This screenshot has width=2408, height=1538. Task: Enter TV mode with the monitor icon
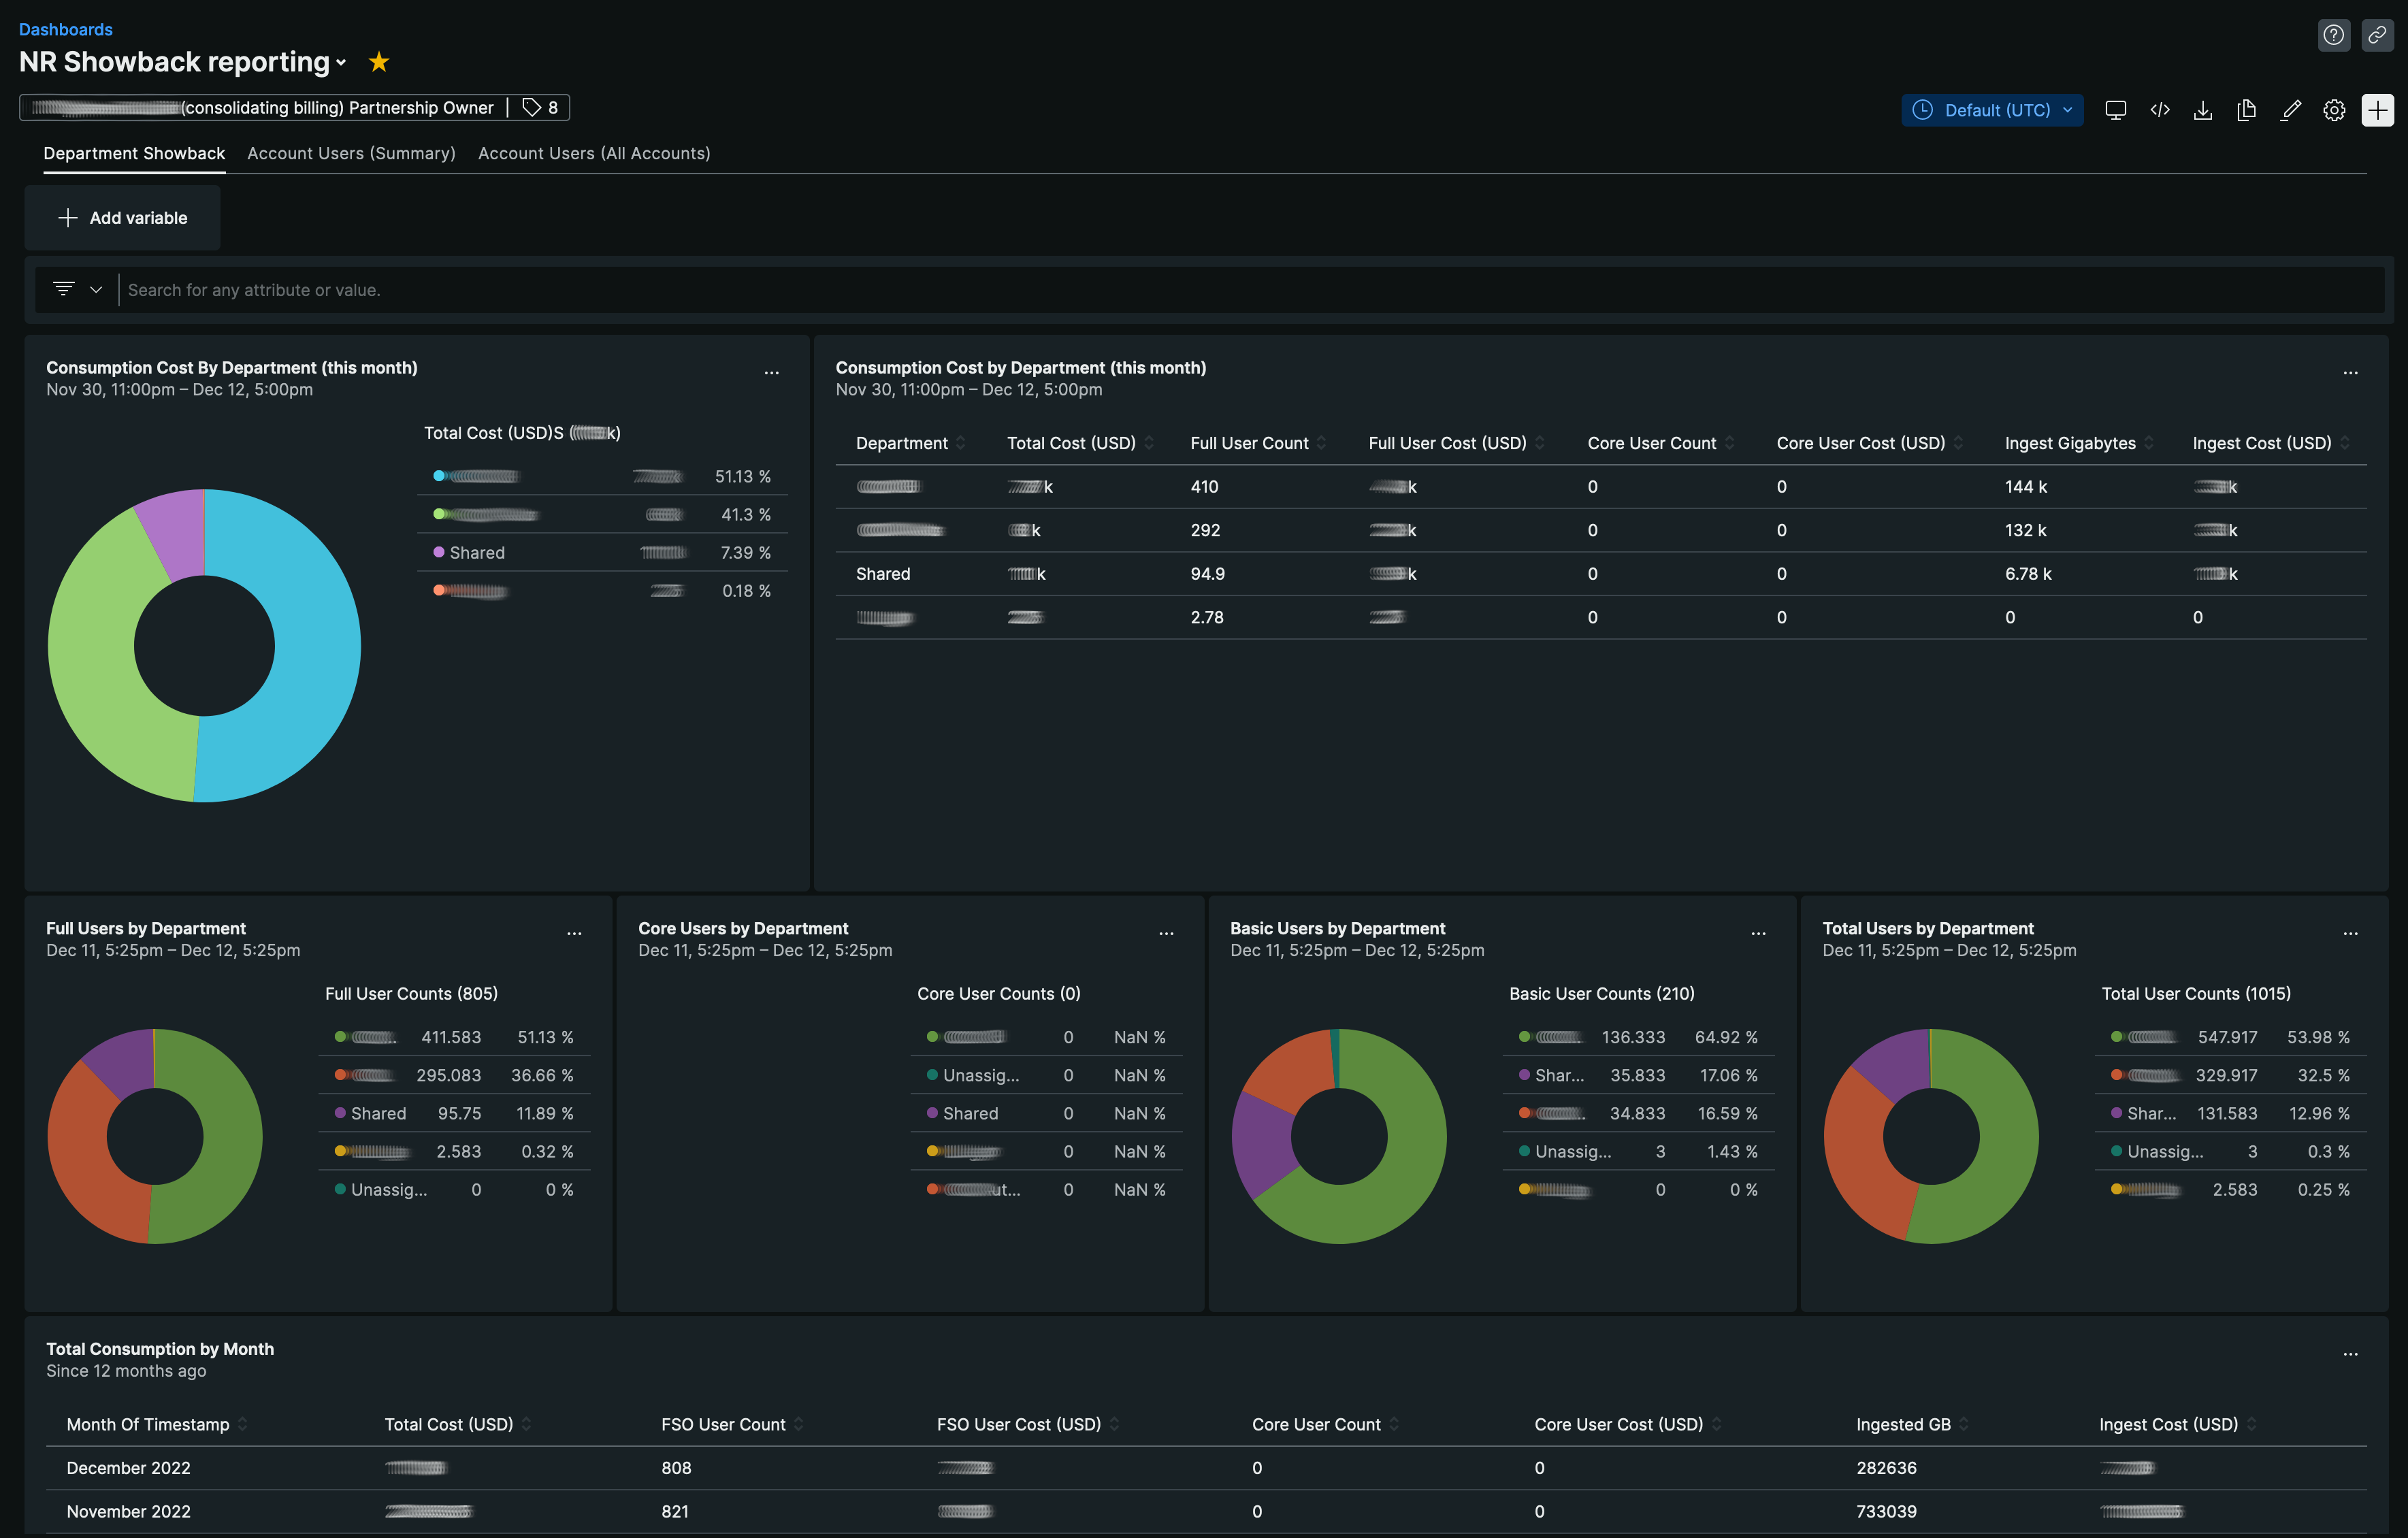coord(2115,110)
